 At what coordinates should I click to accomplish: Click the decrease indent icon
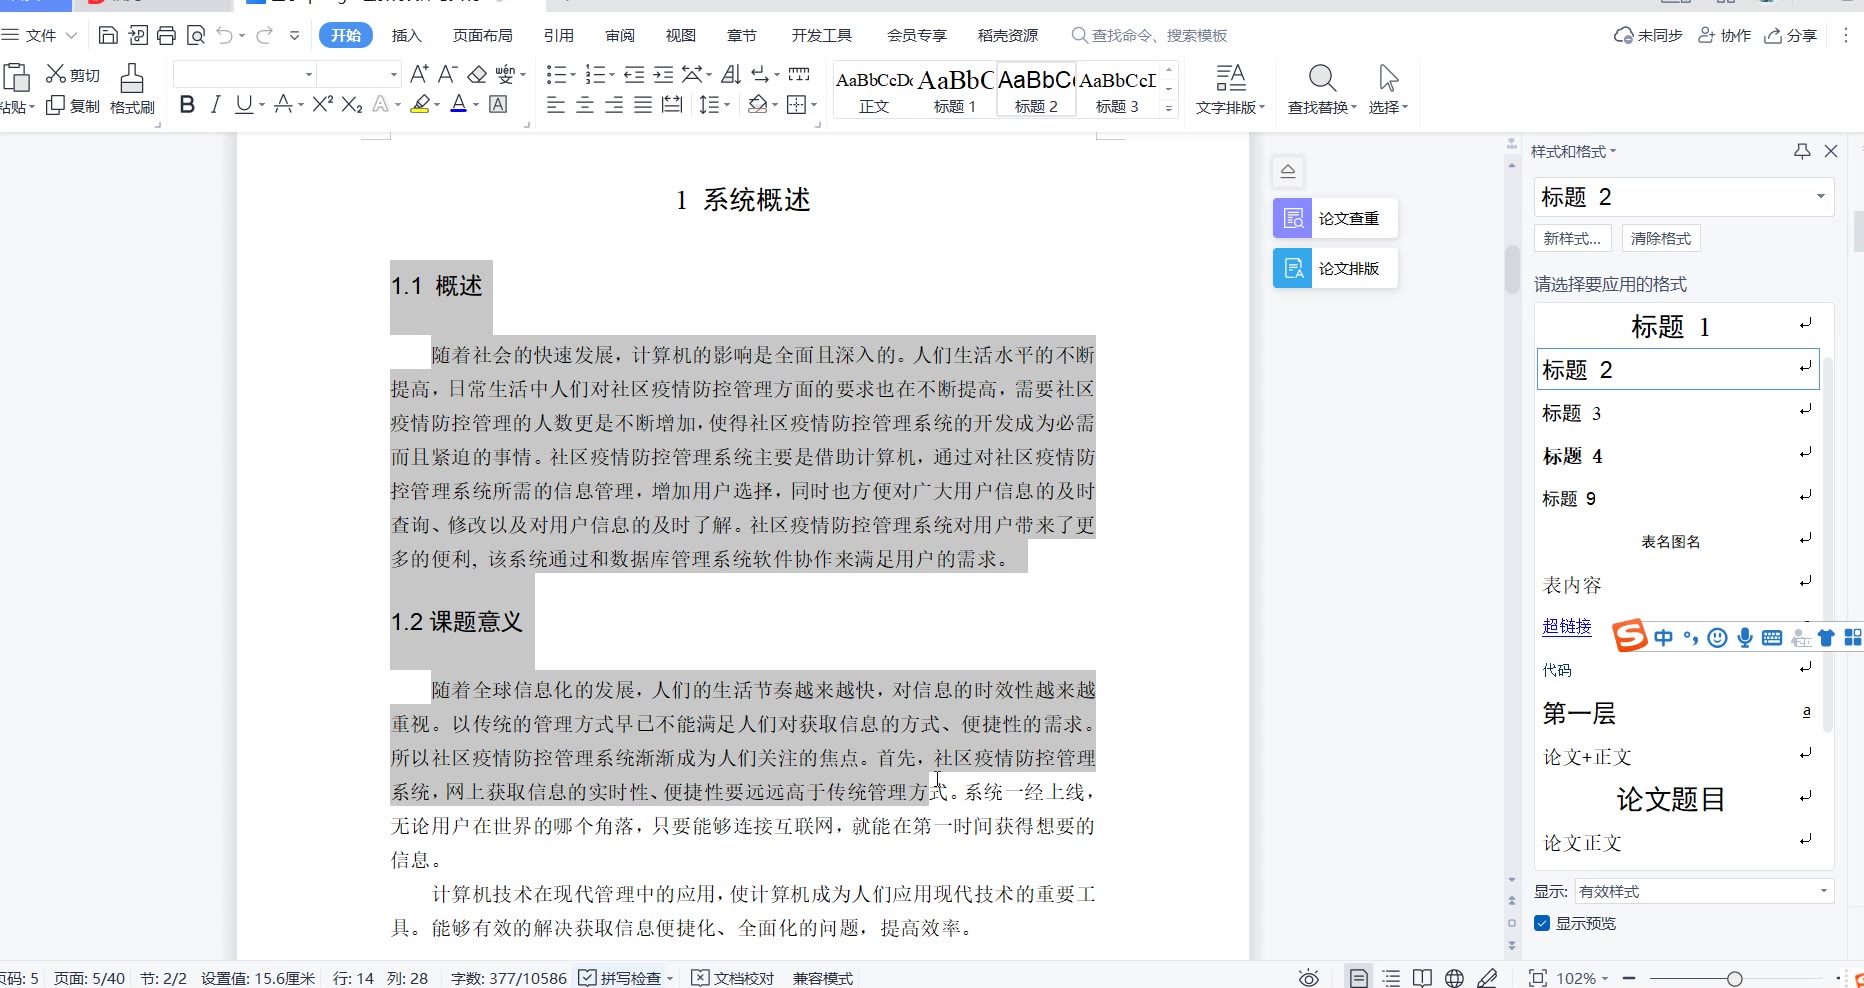coord(634,74)
